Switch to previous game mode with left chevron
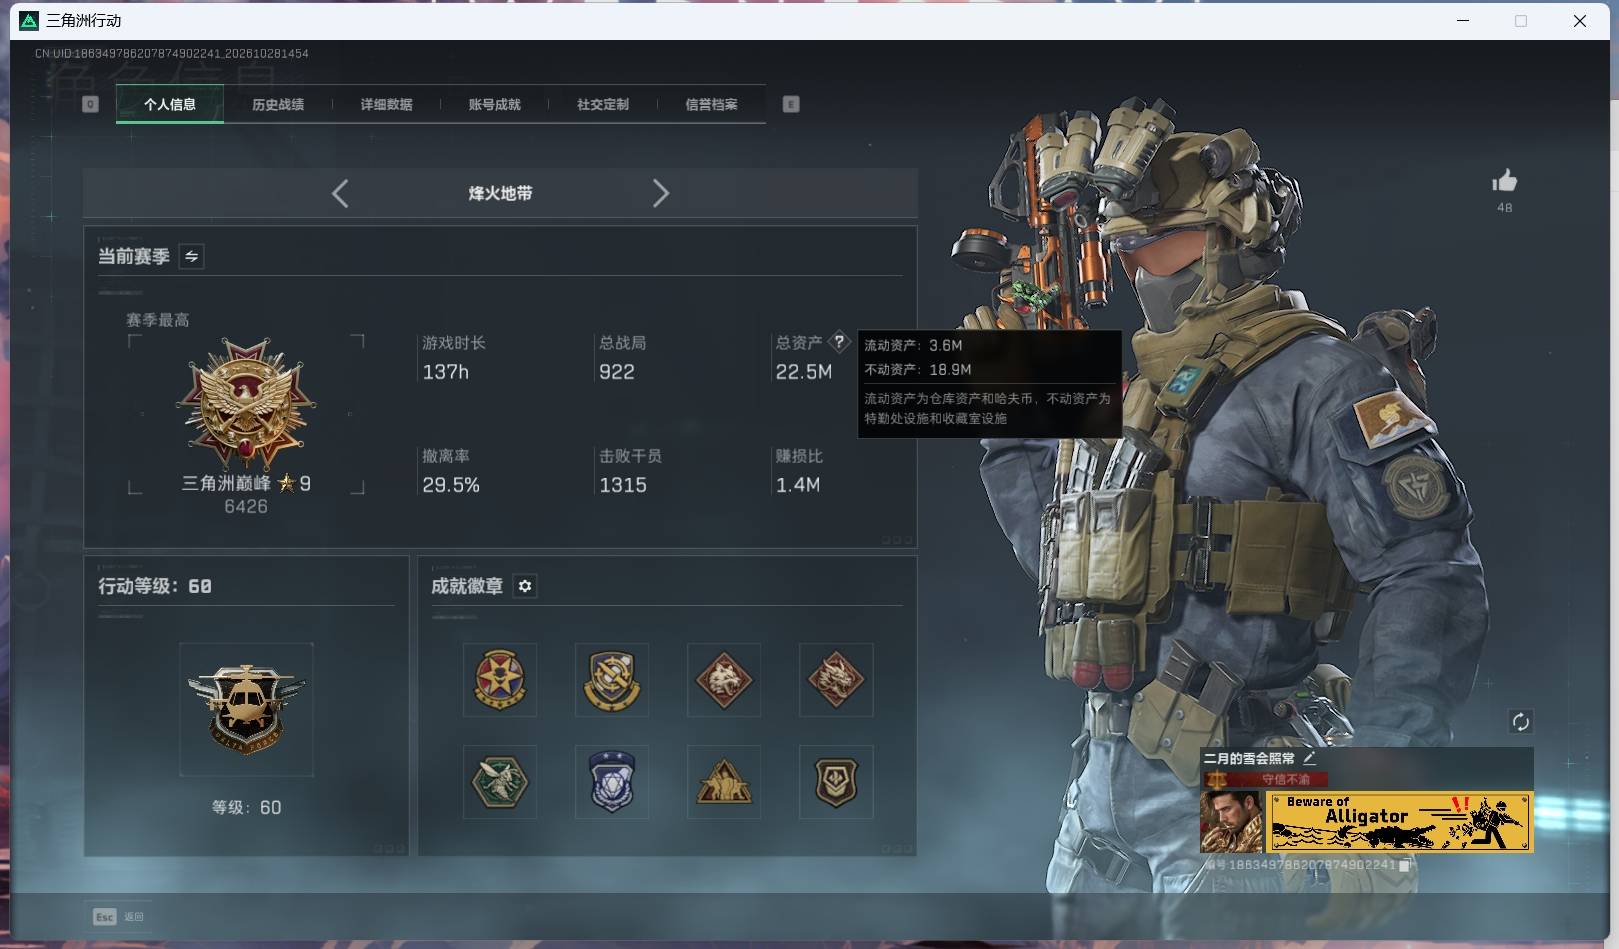1619x949 pixels. coord(340,193)
